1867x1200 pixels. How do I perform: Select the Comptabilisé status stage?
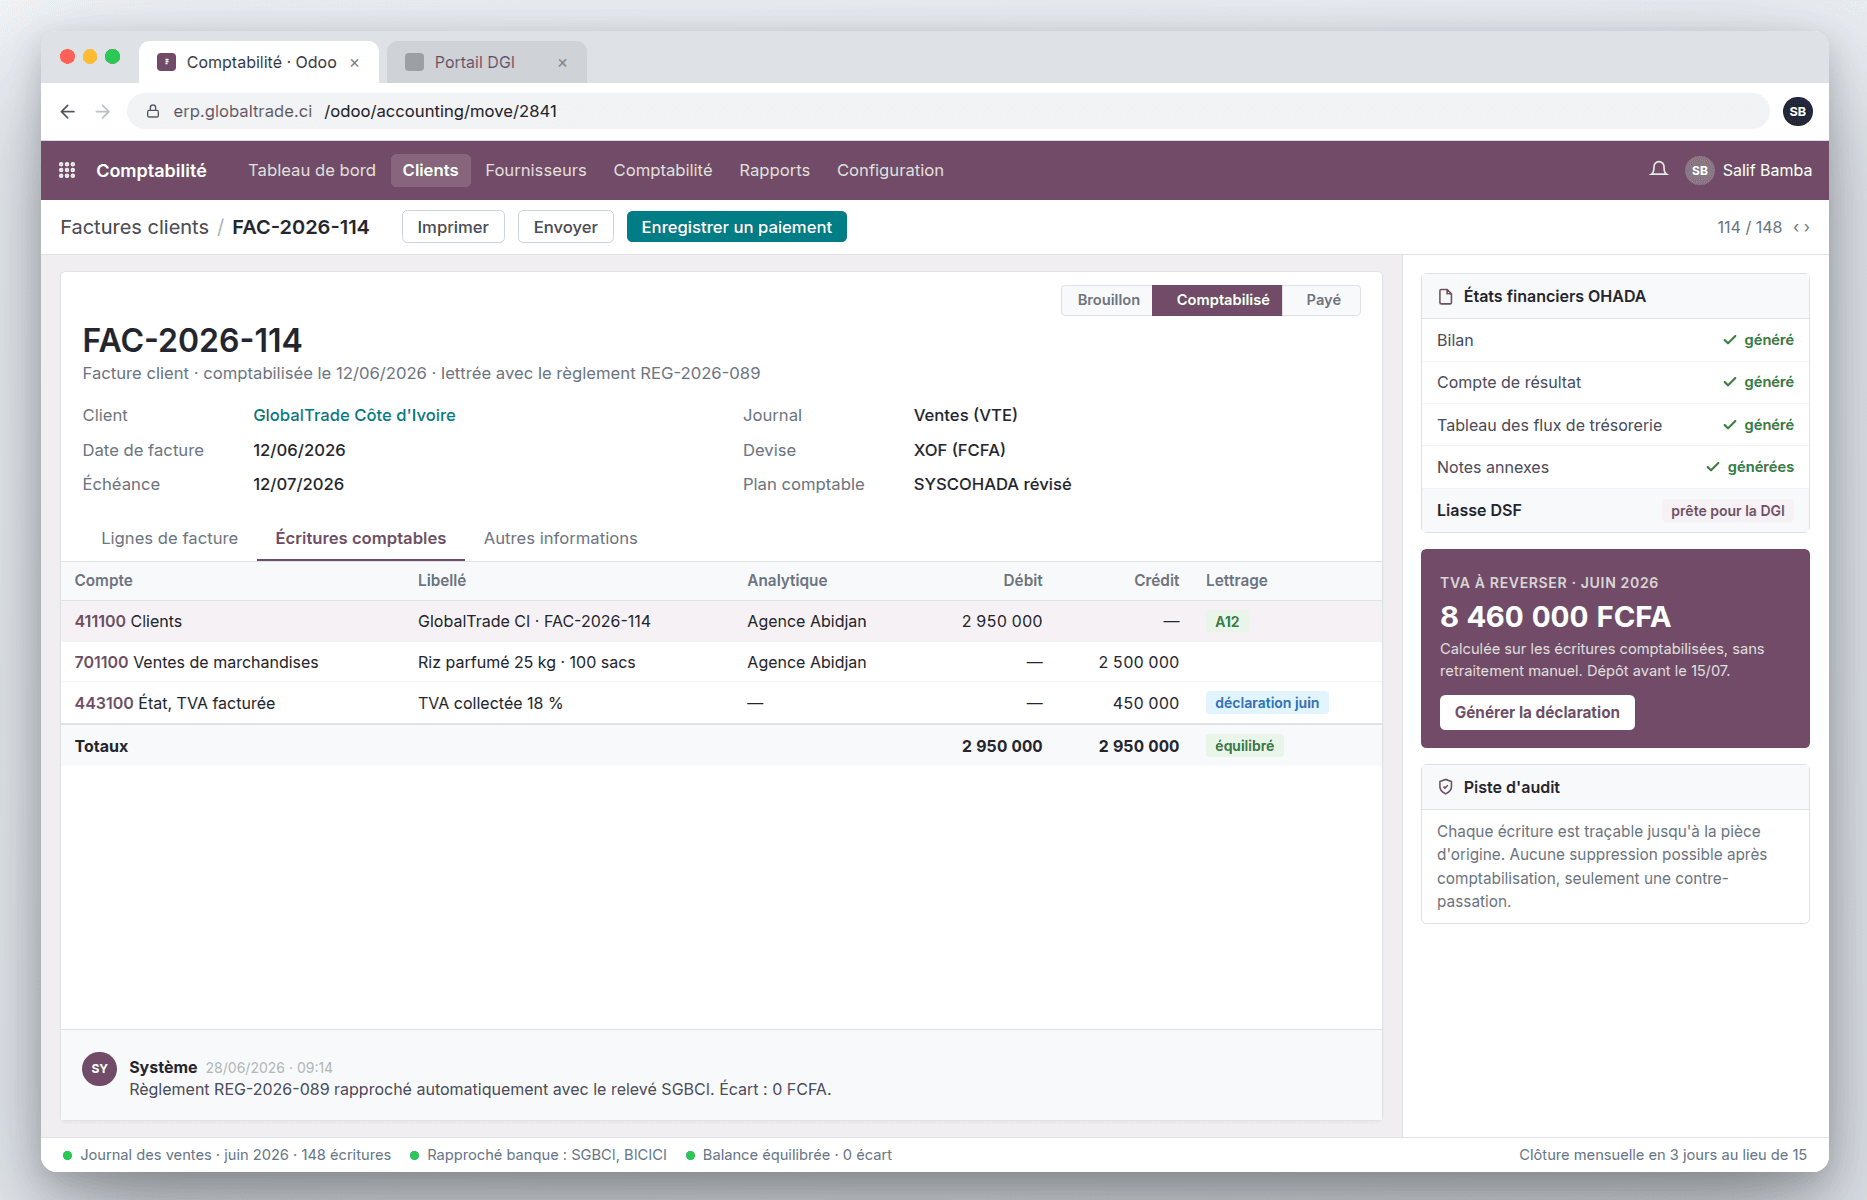click(1218, 300)
